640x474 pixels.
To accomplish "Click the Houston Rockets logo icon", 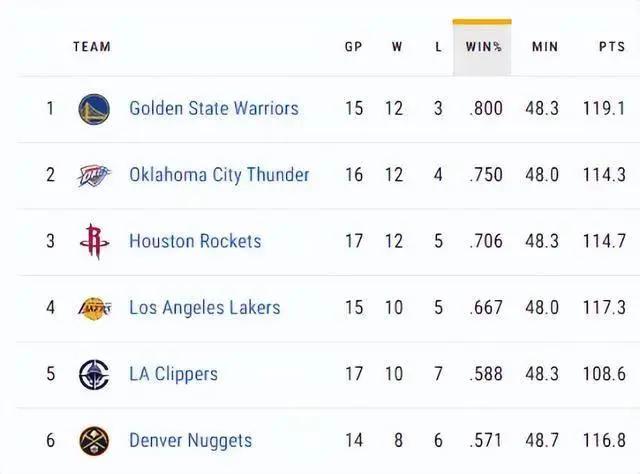I will pyautogui.click(x=94, y=242).
